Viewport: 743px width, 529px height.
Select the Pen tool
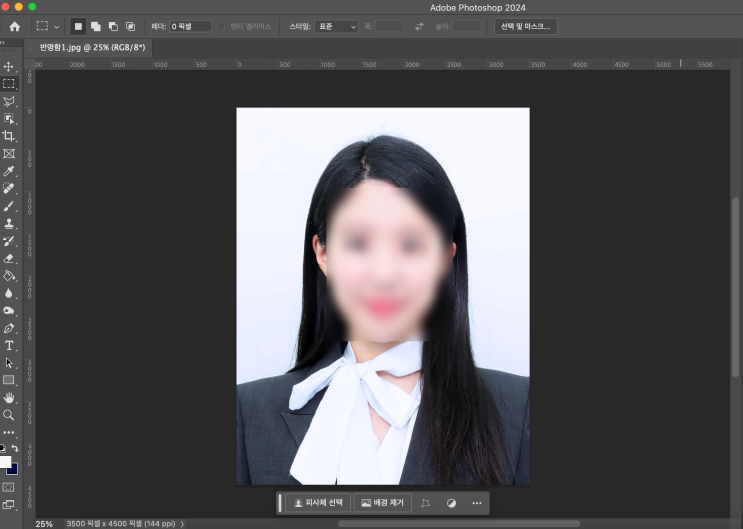(x=9, y=328)
